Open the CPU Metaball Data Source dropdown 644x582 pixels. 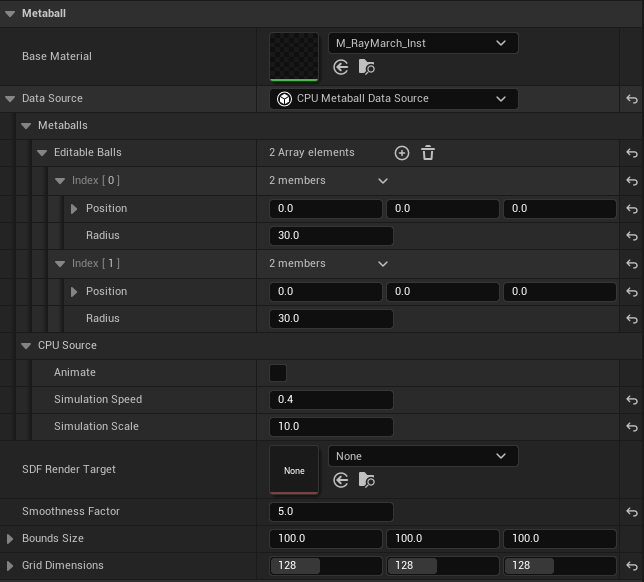[x=394, y=99]
